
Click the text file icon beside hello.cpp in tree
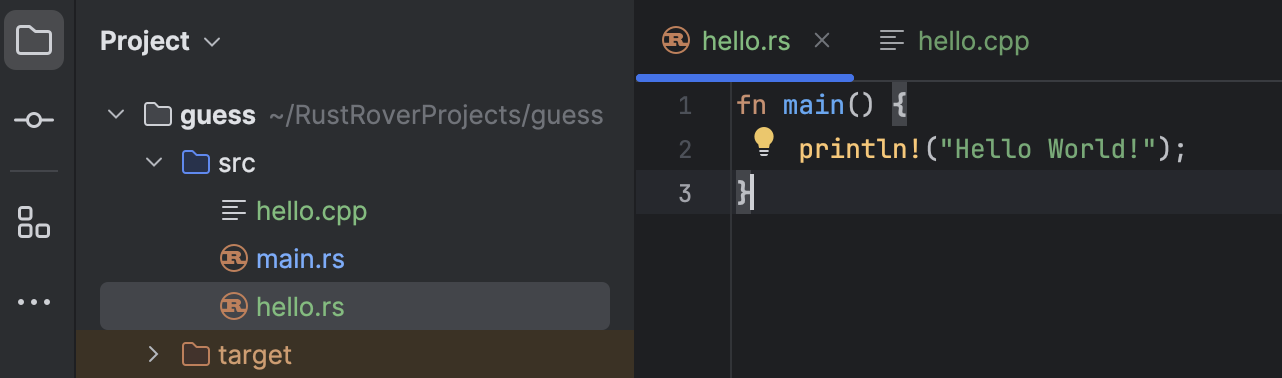pyautogui.click(x=233, y=211)
